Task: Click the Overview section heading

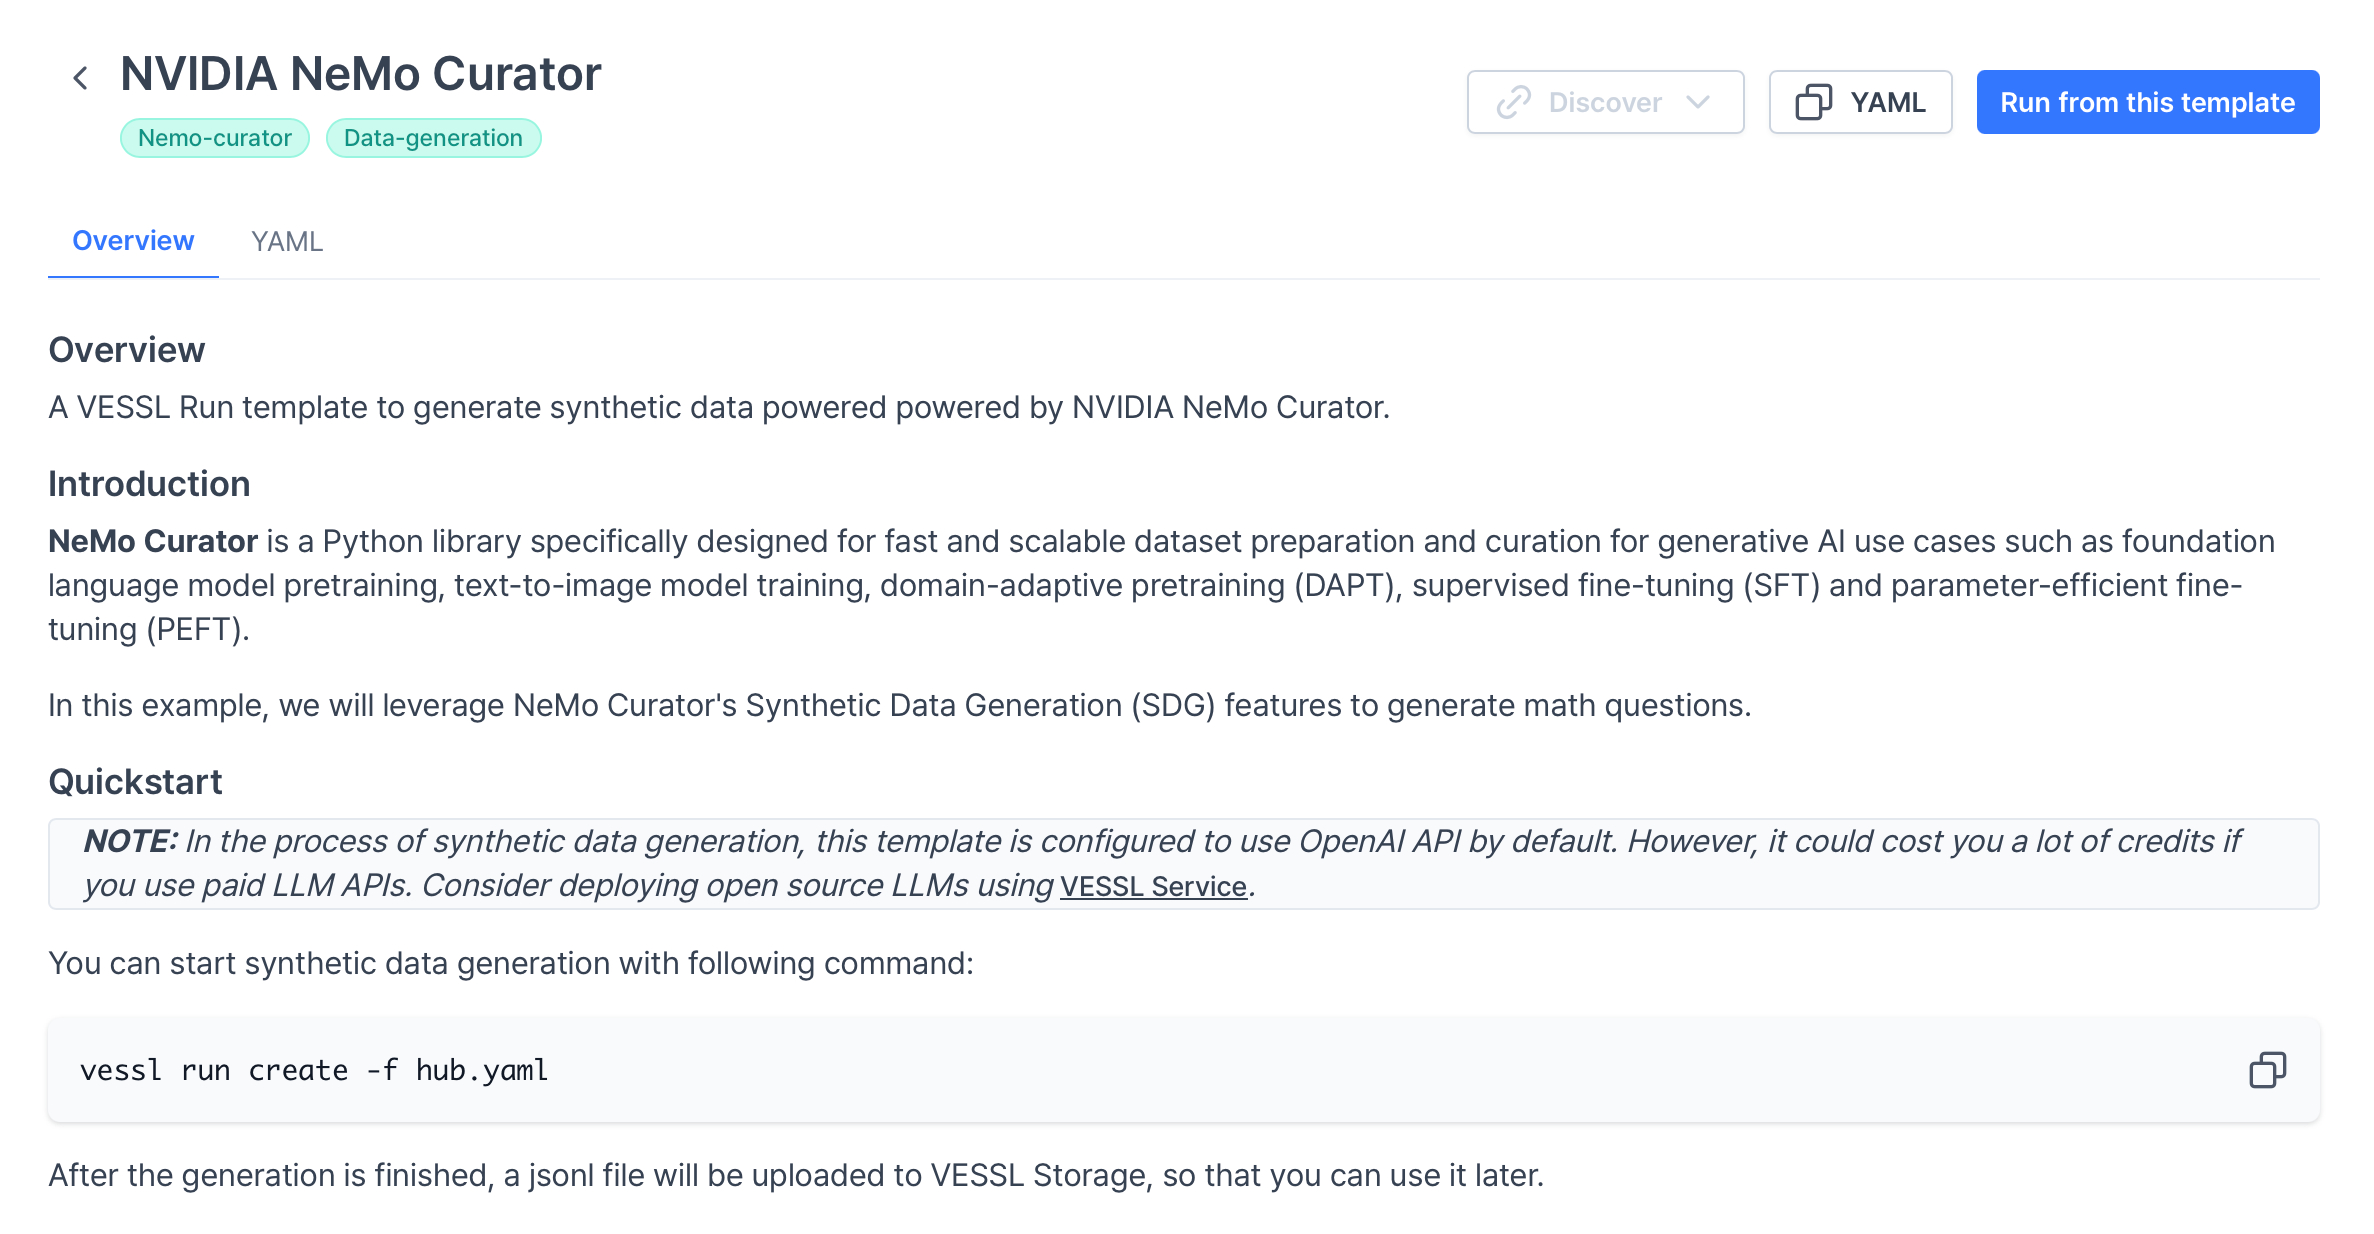Action: (x=126, y=349)
